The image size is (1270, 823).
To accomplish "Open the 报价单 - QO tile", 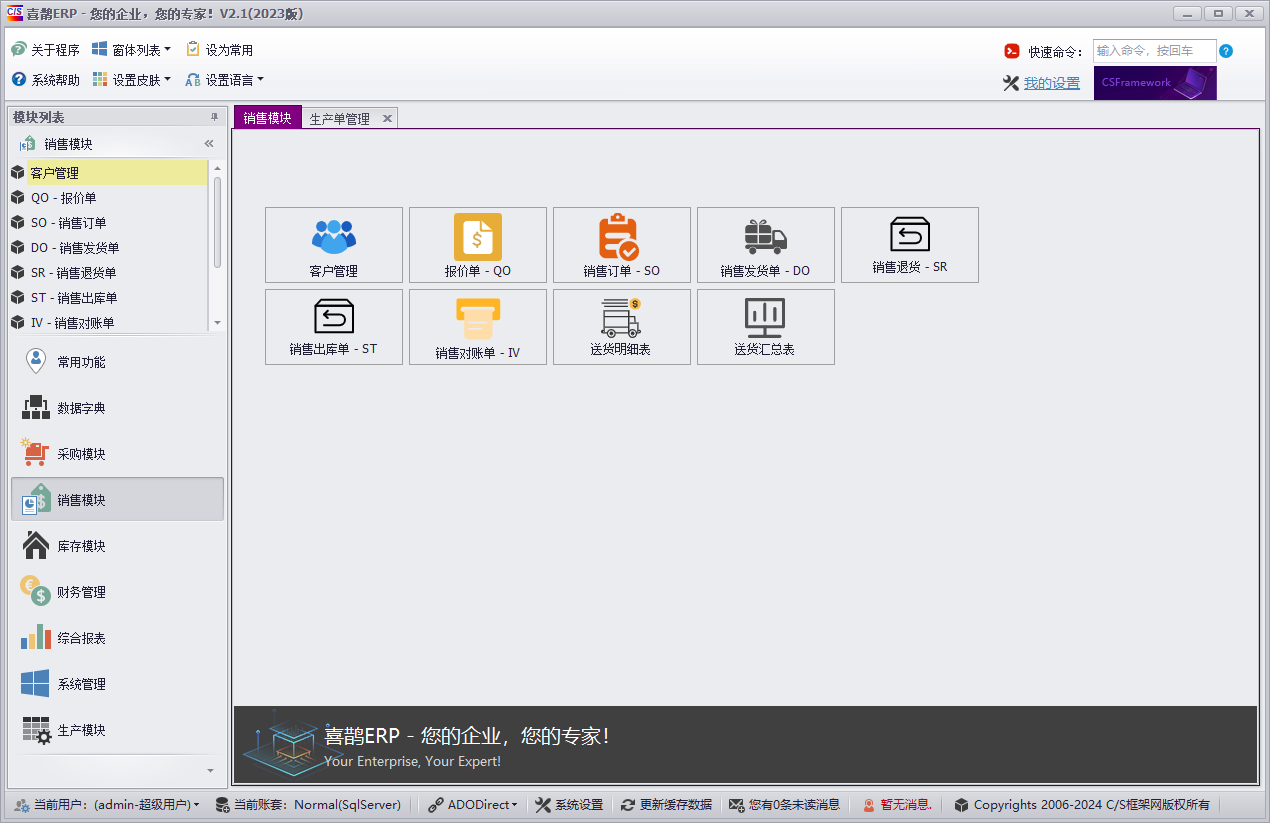I will pyautogui.click(x=478, y=245).
